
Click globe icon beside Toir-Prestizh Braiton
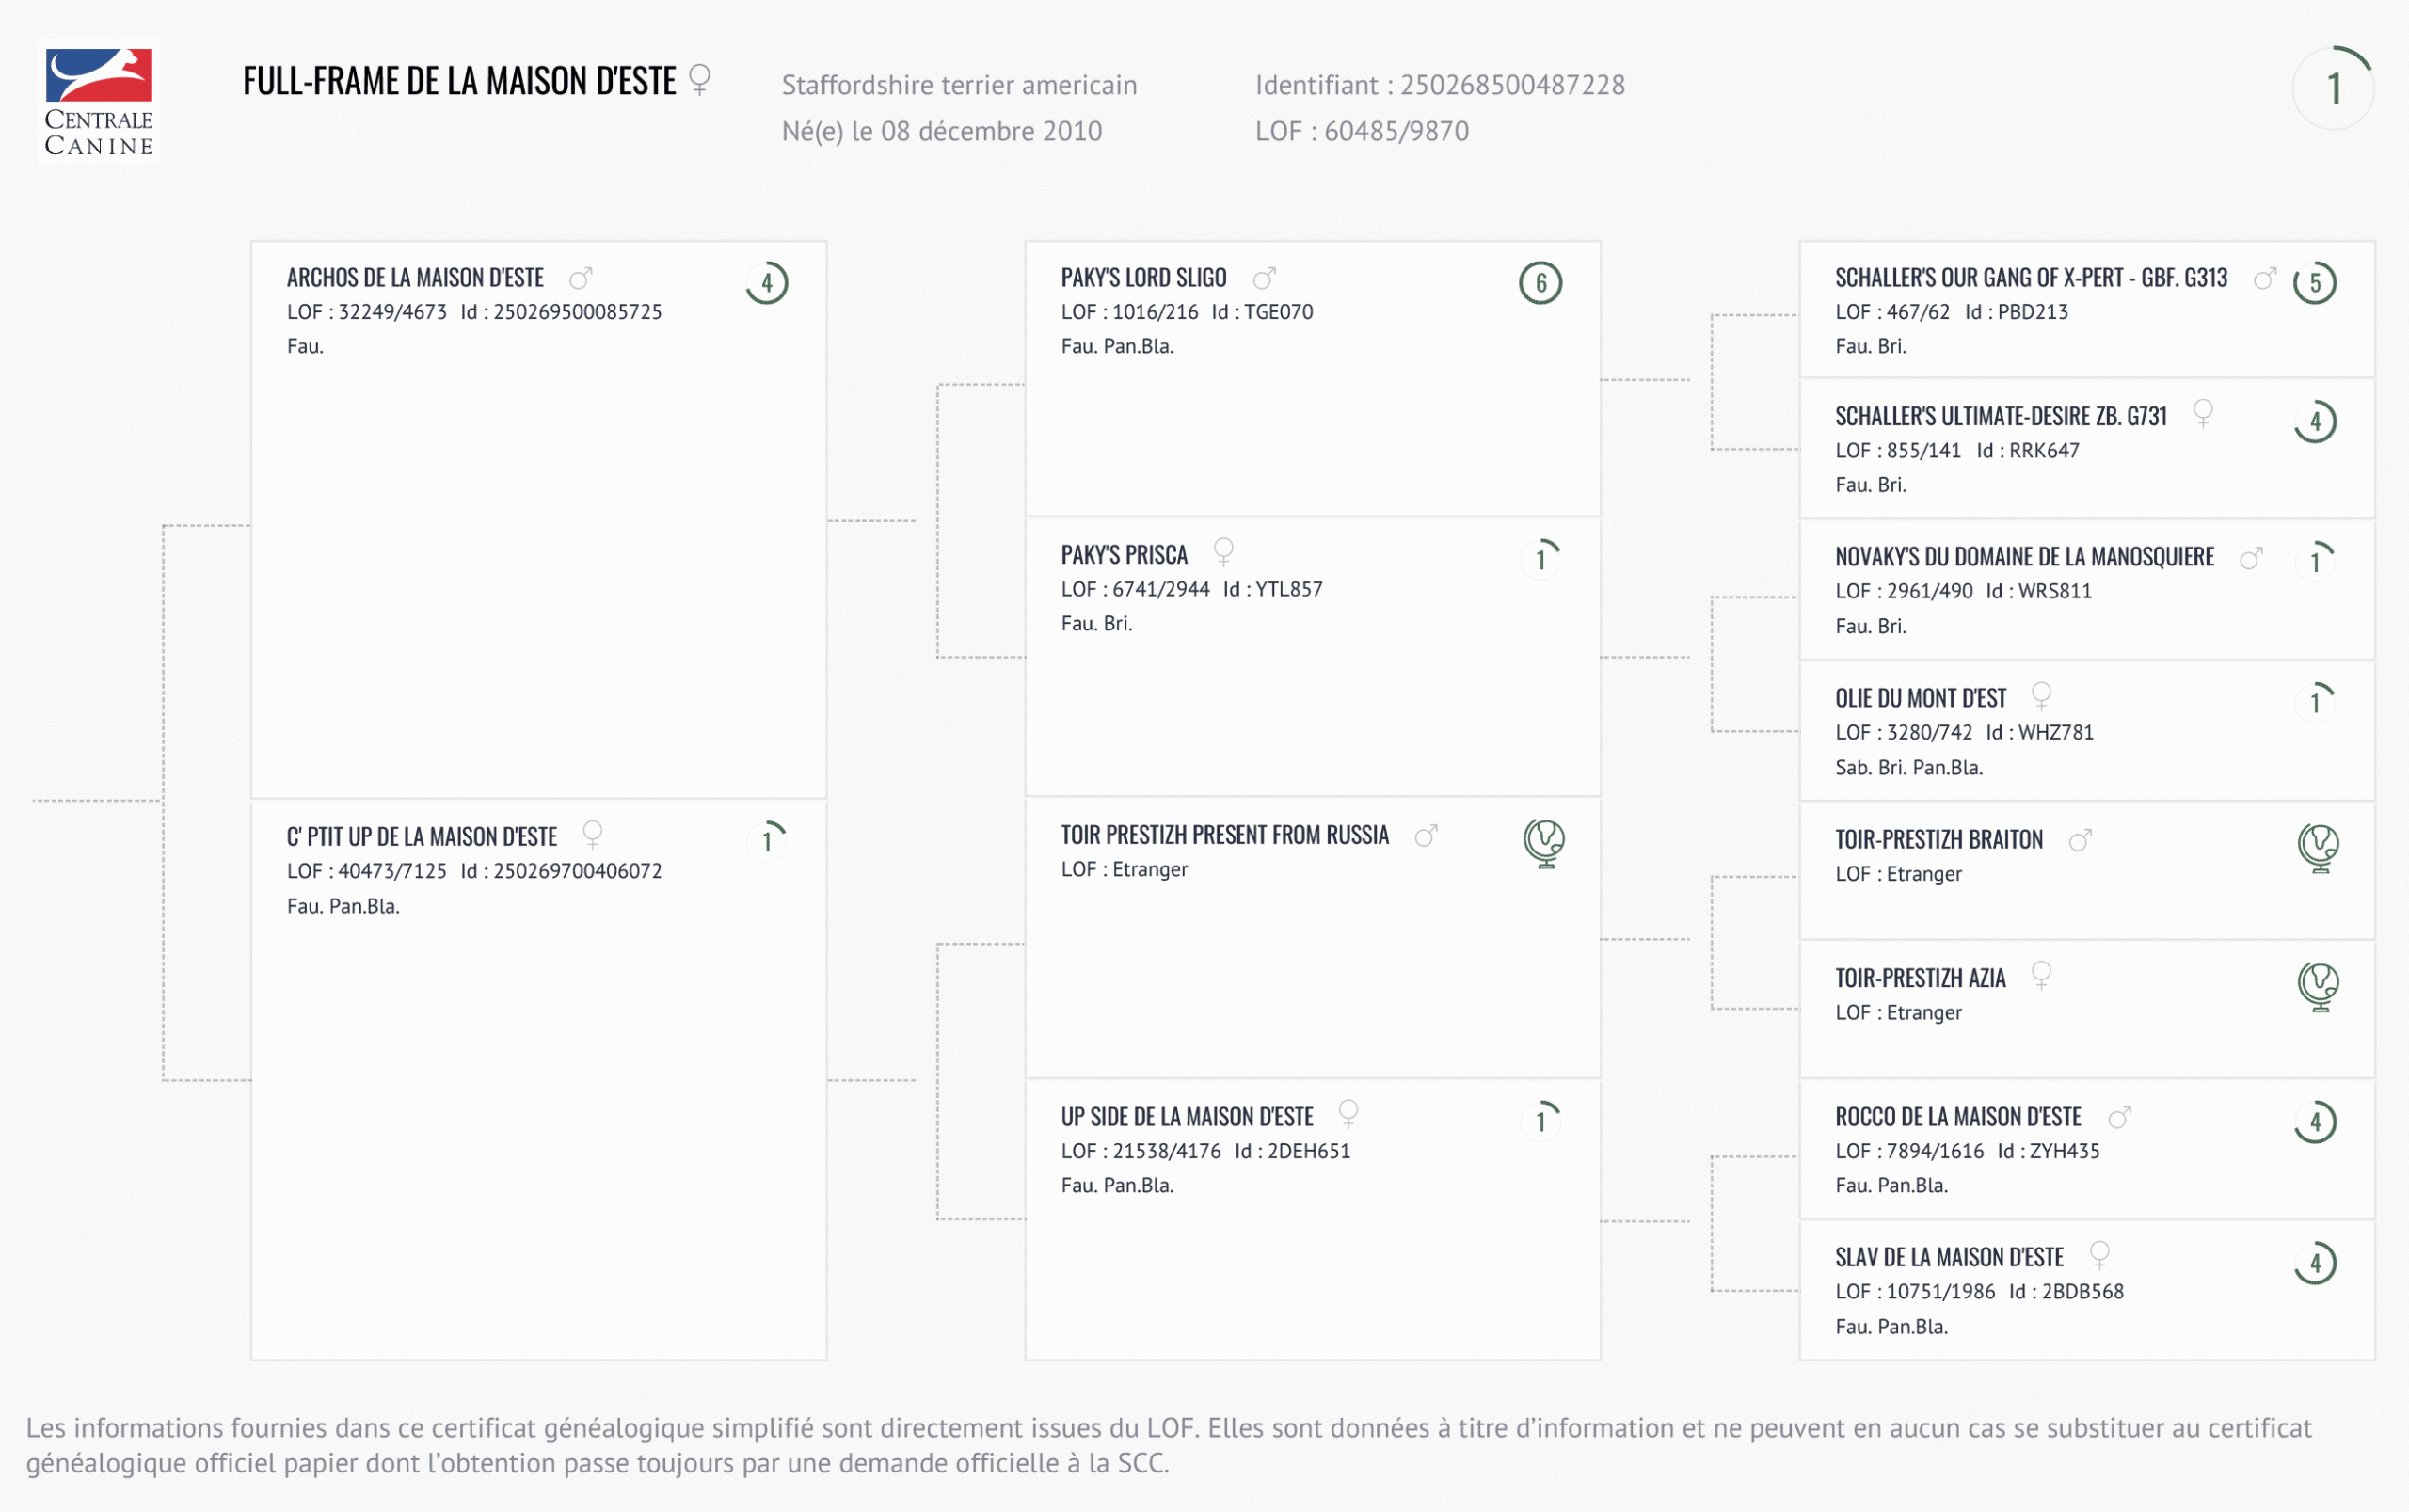click(x=2317, y=847)
